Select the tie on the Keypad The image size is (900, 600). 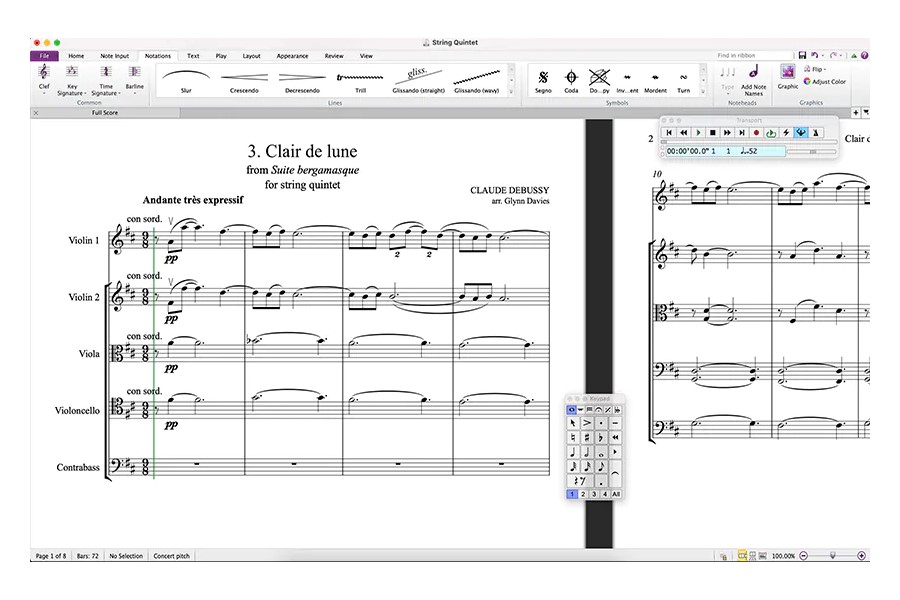(x=615, y=474)
